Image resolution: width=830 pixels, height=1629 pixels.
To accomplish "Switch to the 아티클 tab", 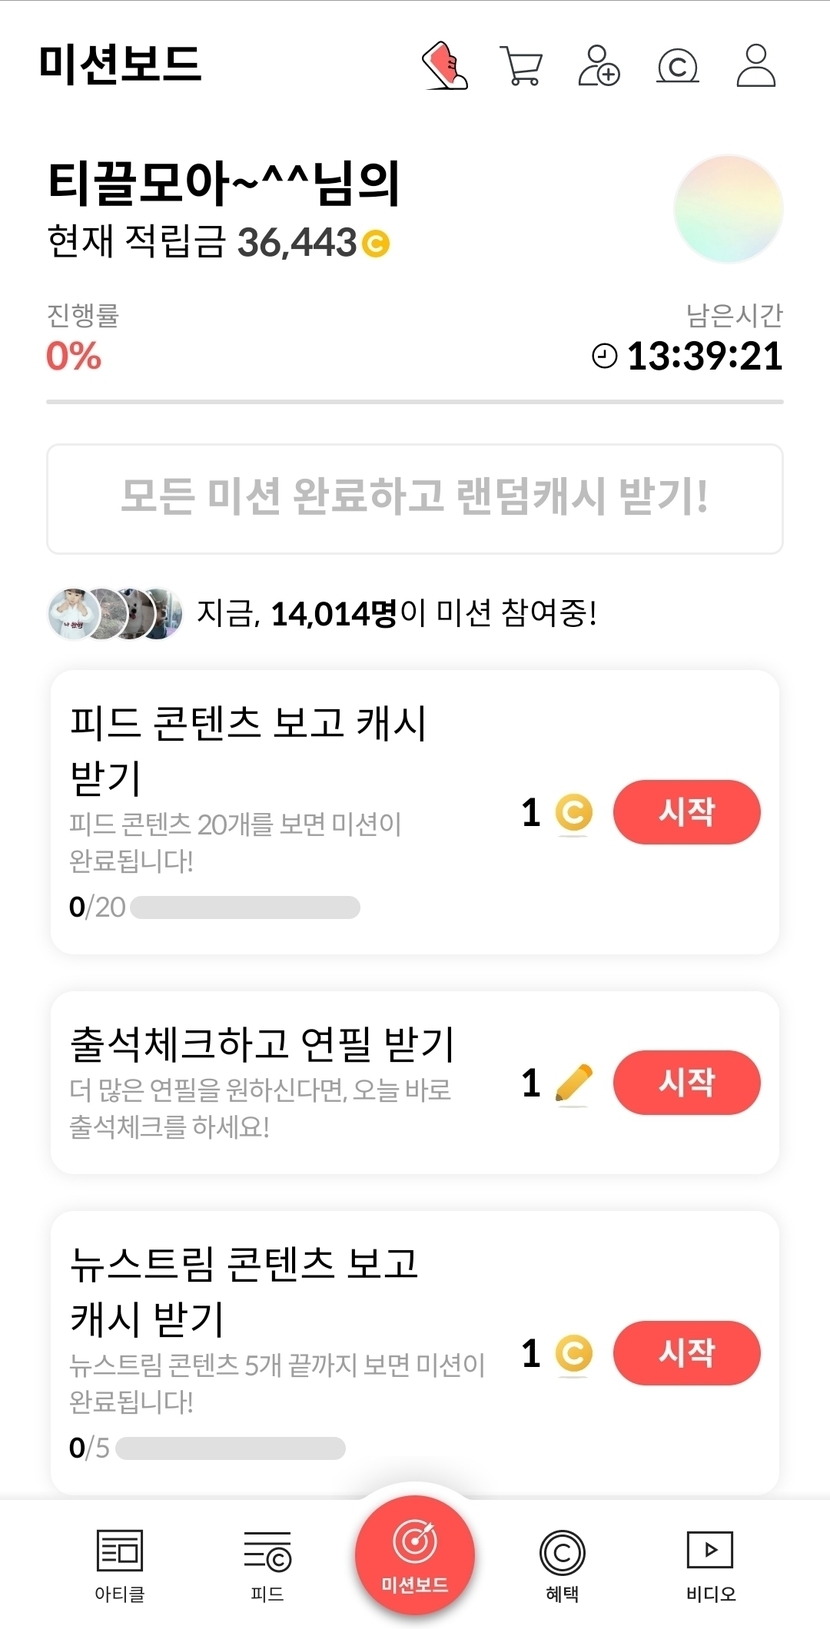I will 120,1564.
